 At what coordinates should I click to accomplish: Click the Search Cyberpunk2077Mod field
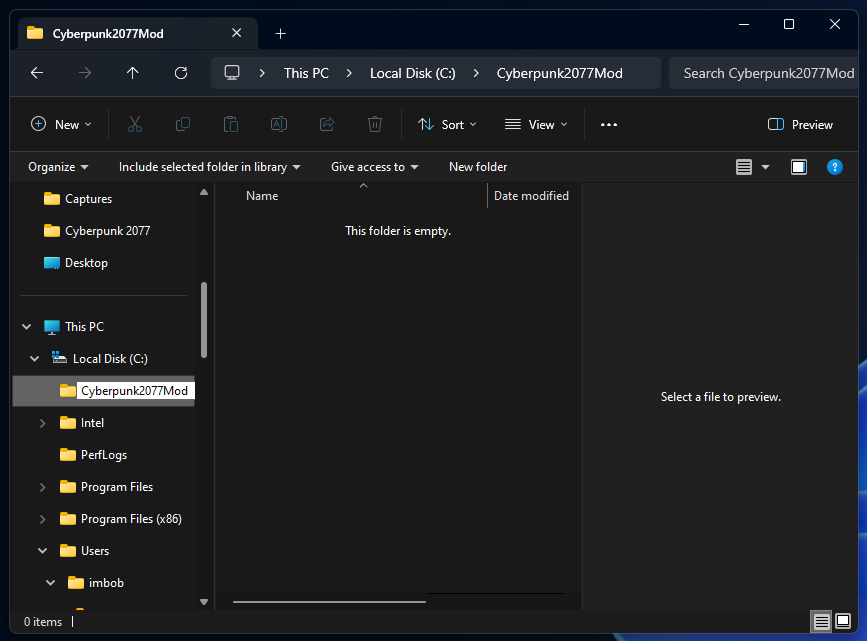pos(768,73)
